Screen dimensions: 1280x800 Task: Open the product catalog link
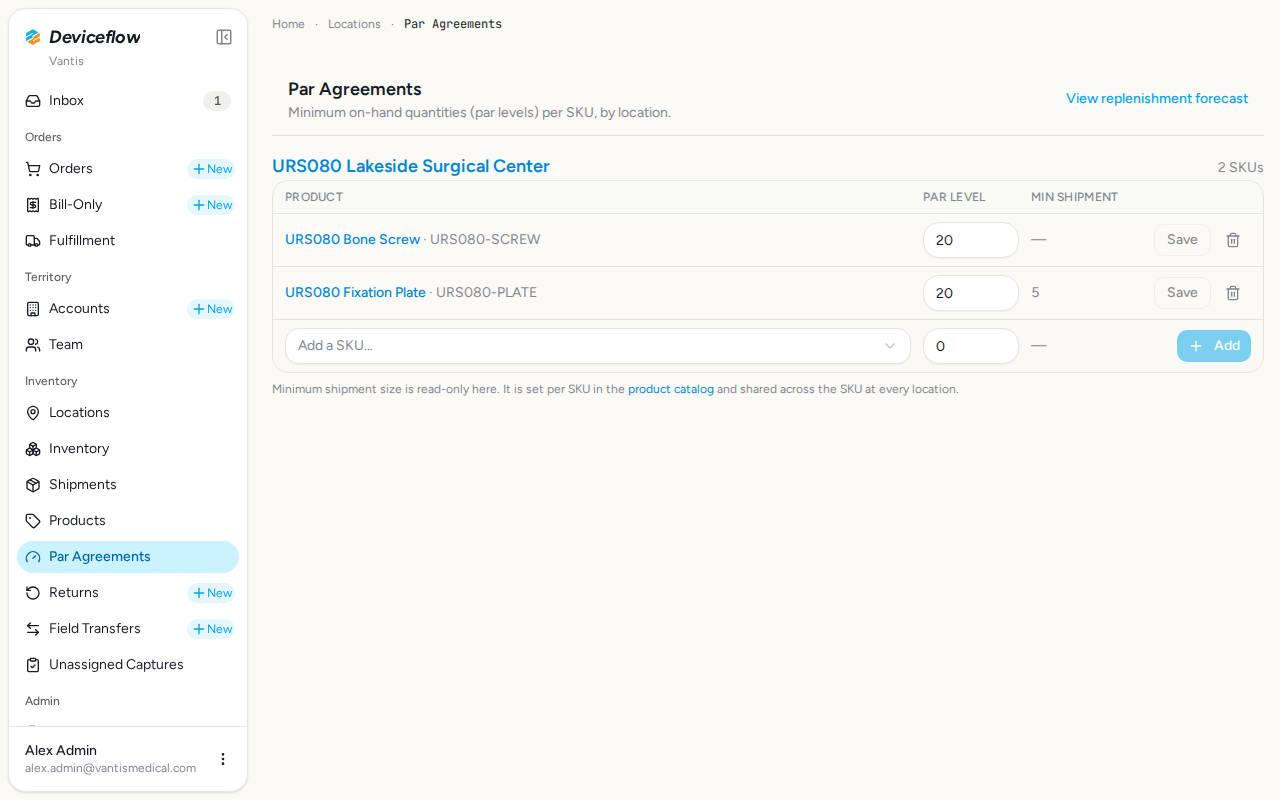[671, 389]
